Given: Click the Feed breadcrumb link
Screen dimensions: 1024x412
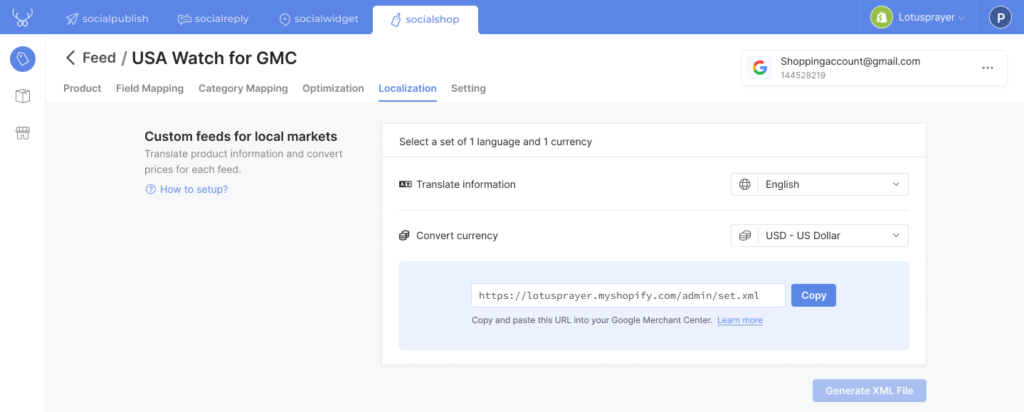Looking at the screenshot, I should [x=99, y=58].
